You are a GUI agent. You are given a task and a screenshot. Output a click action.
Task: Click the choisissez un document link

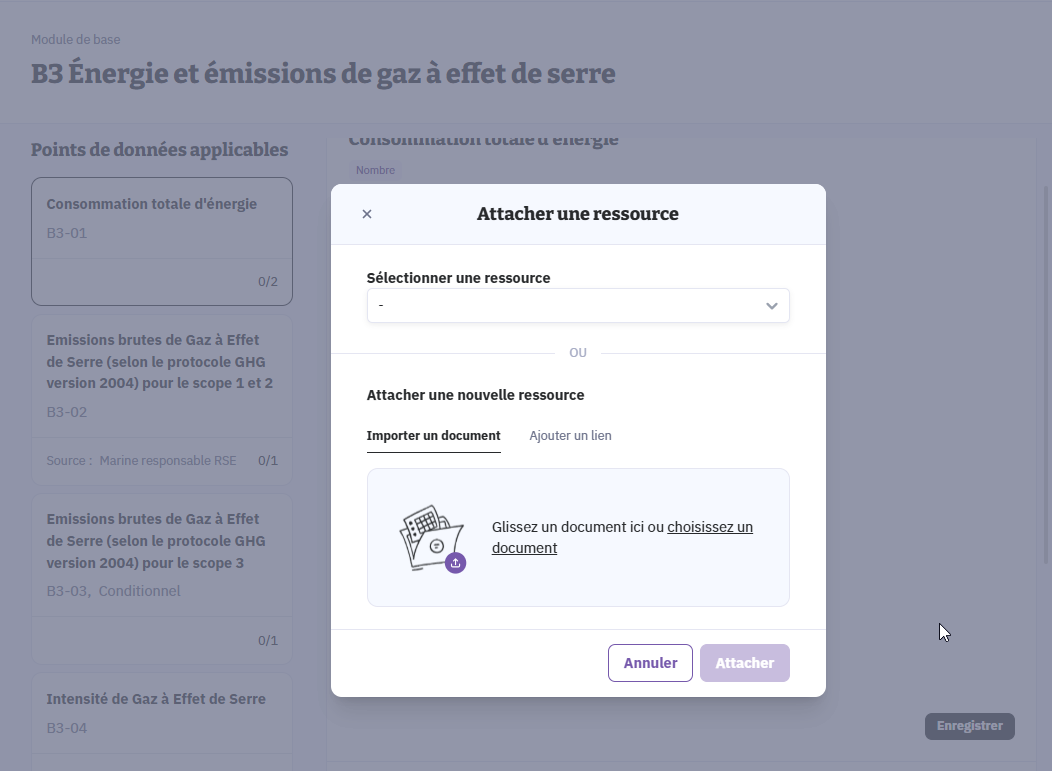tap(709, 527)
